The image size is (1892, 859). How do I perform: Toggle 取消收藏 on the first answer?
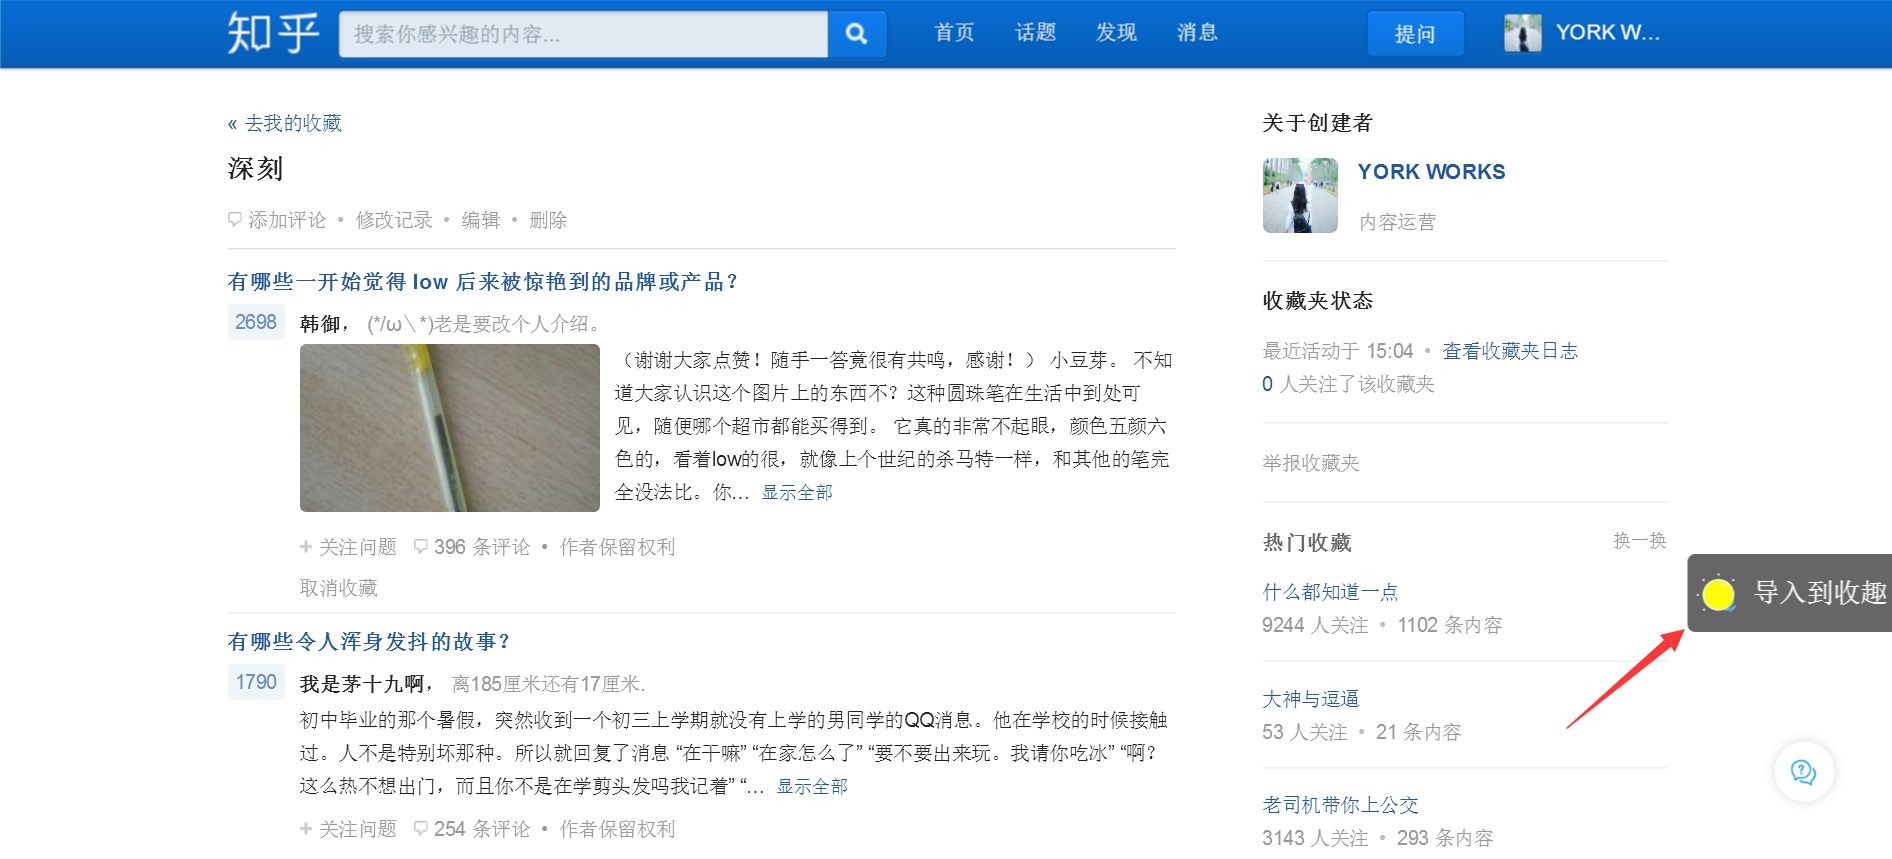pyautogui.click(x=339, y=588)
